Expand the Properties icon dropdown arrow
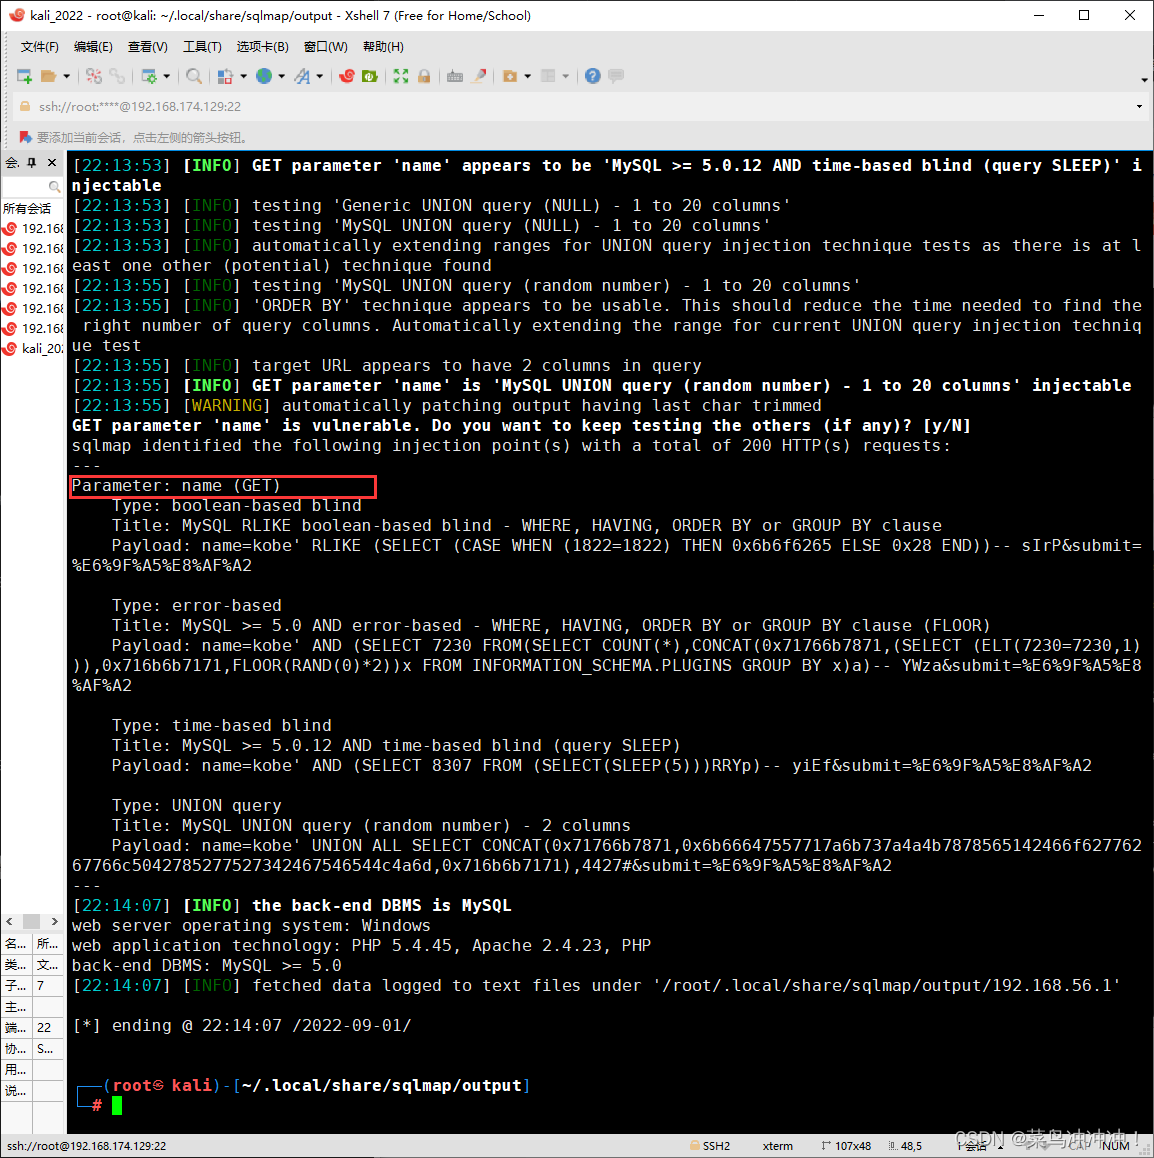 [x=166, y=76]
